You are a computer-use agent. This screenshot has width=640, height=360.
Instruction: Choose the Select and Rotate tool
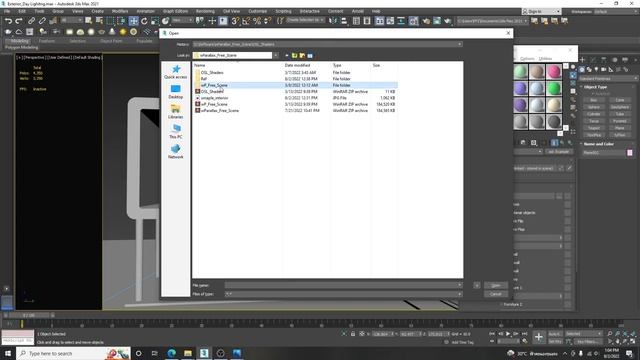144,21
